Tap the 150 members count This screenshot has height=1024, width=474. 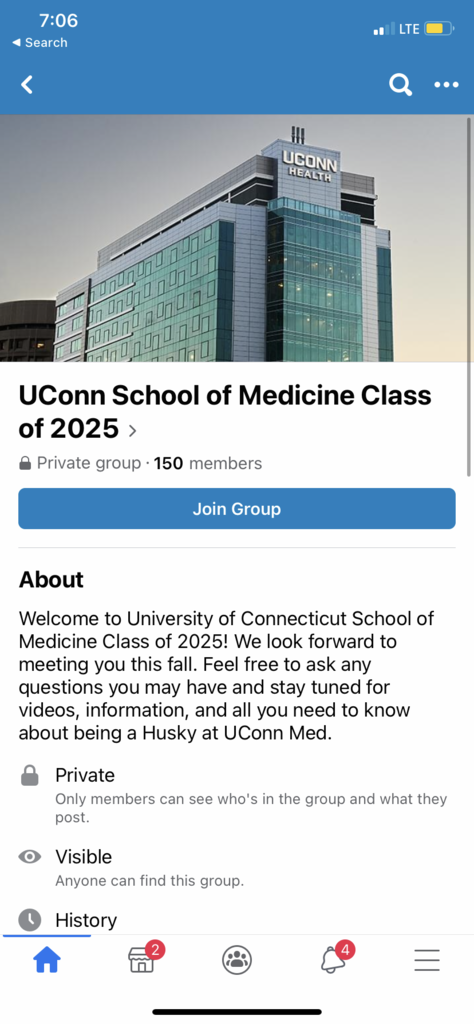[x=208, y=464]
